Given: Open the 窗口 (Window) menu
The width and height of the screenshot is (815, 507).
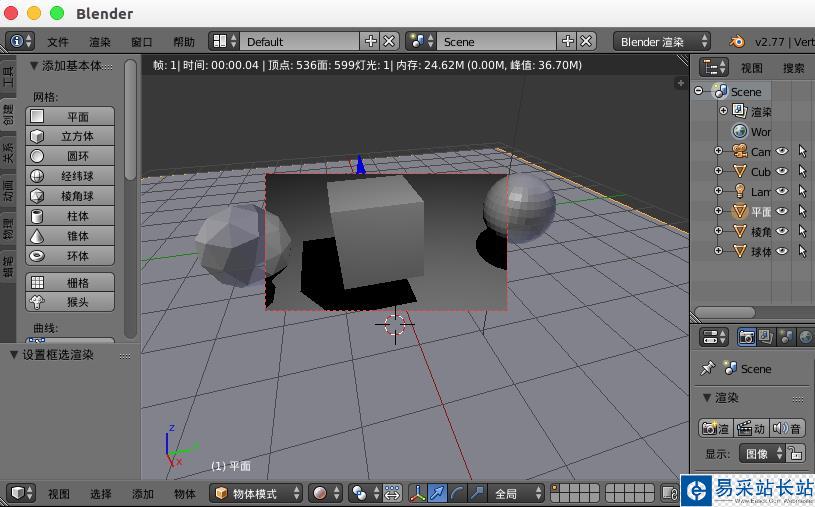Looking at the screenshot, I should click(141, 42).
